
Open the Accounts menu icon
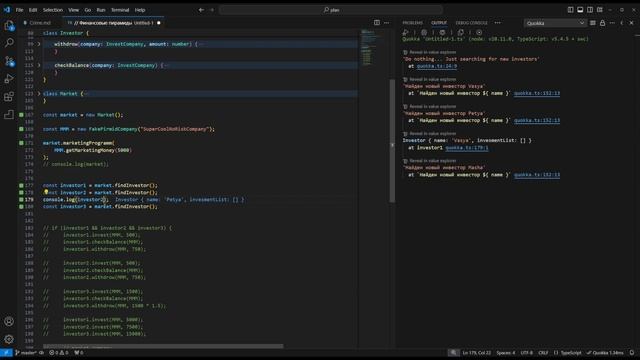coord(9,321)
